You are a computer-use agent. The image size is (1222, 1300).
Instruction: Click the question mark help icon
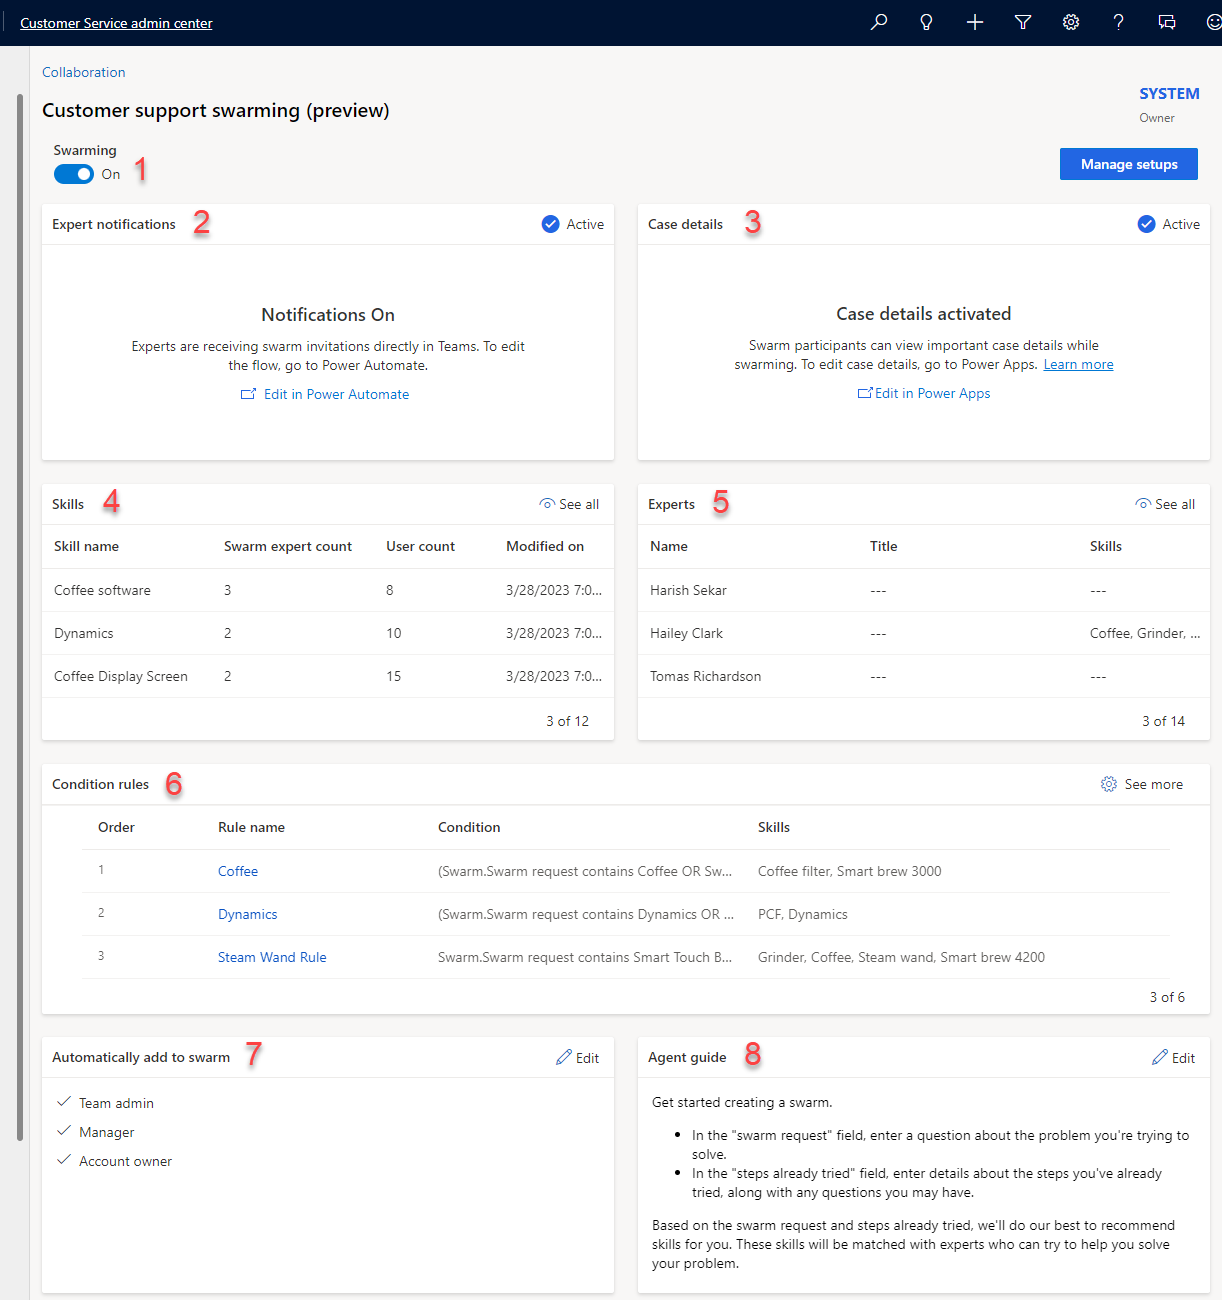click(x=1119, y=22)
